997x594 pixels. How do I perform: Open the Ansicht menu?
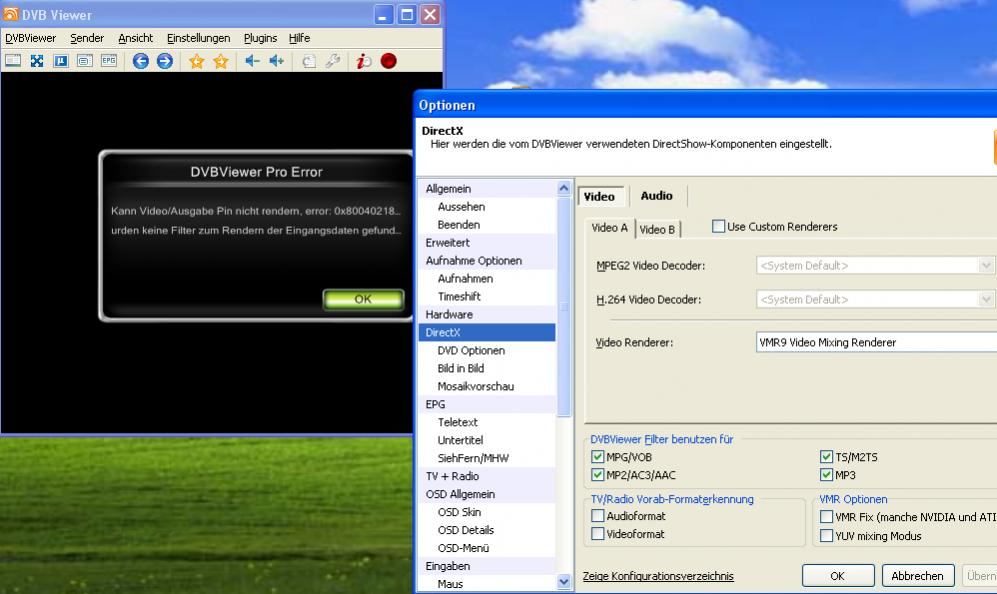coord(135,38)
